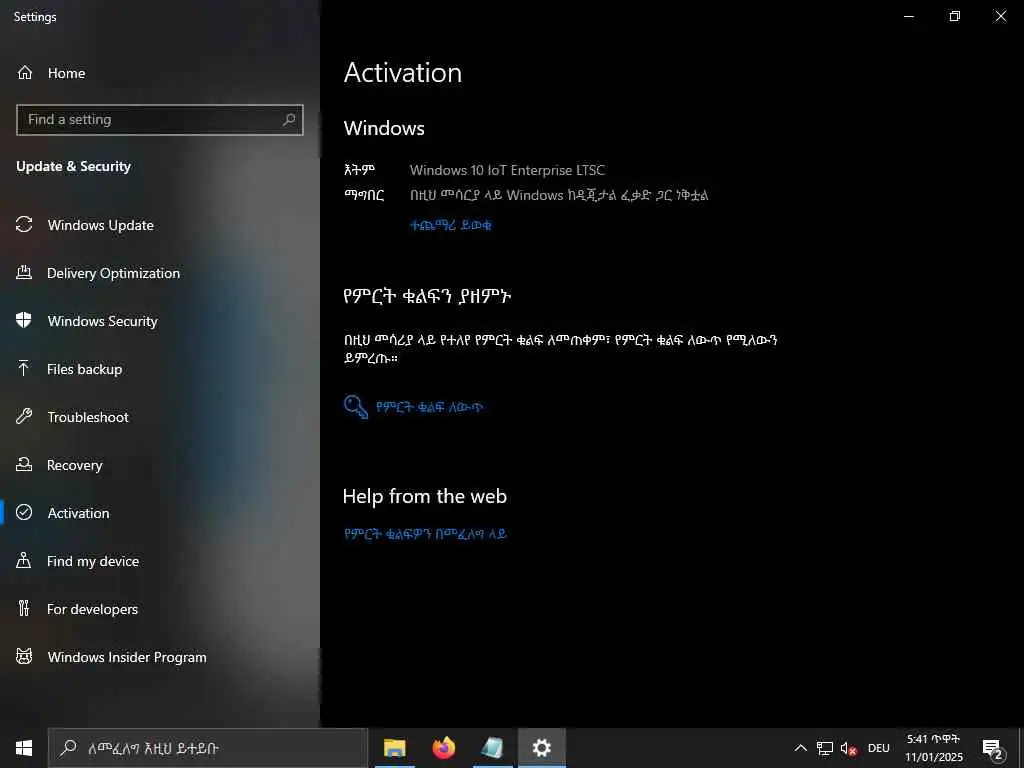Restore down the Settings window

954,16
